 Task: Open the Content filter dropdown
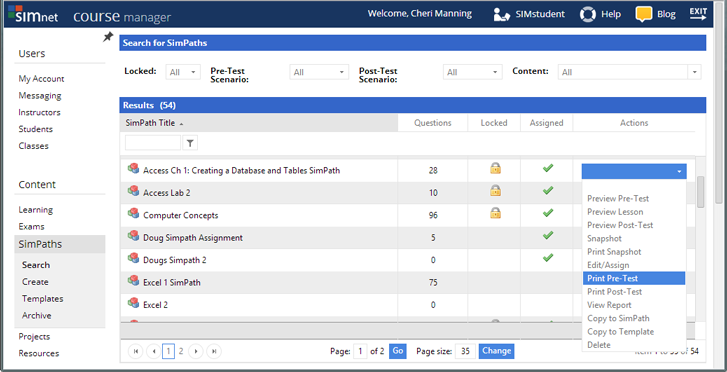(630, 72)
